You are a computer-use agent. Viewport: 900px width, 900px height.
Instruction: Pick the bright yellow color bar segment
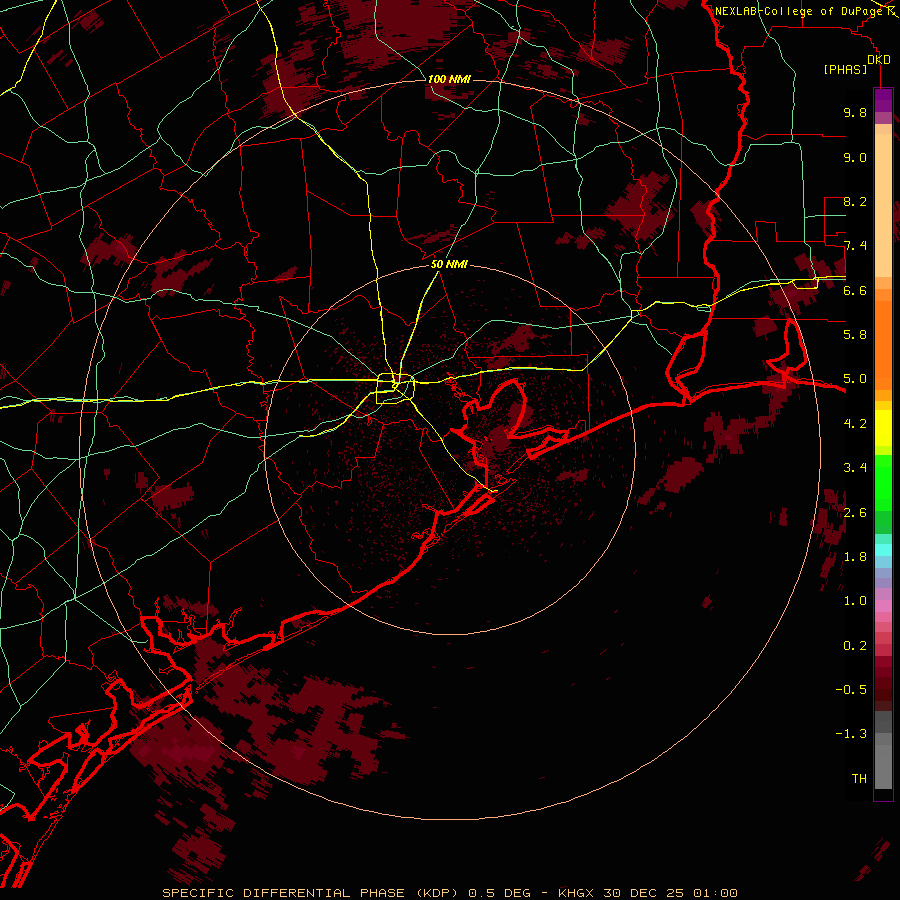click(883, 428)
